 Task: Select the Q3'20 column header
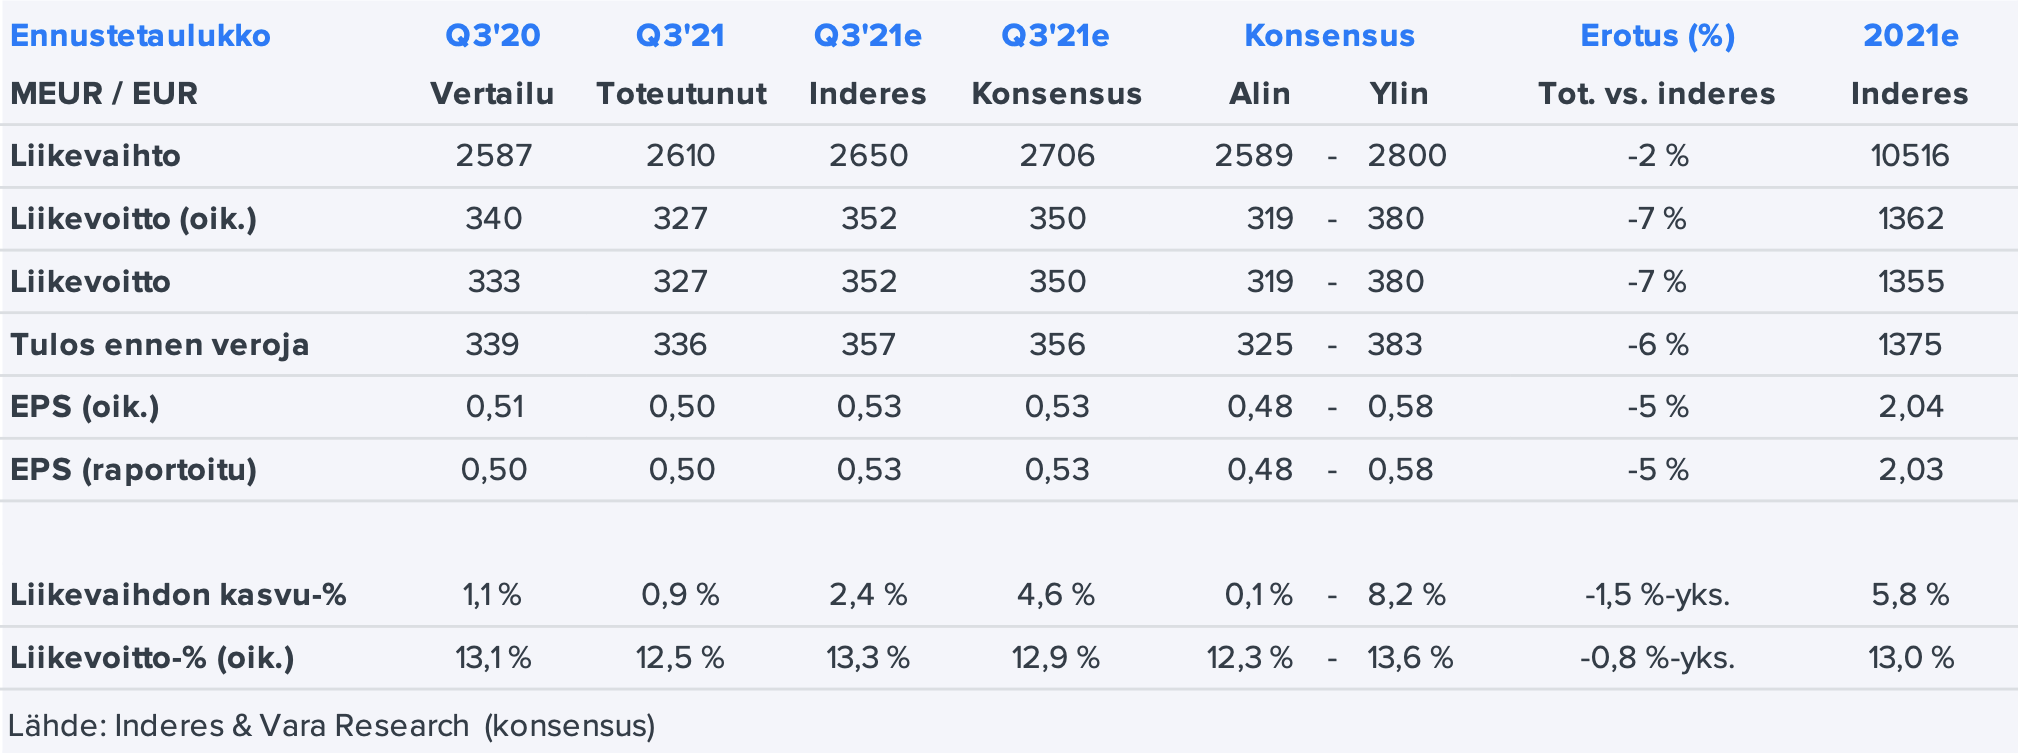[492, 36]
